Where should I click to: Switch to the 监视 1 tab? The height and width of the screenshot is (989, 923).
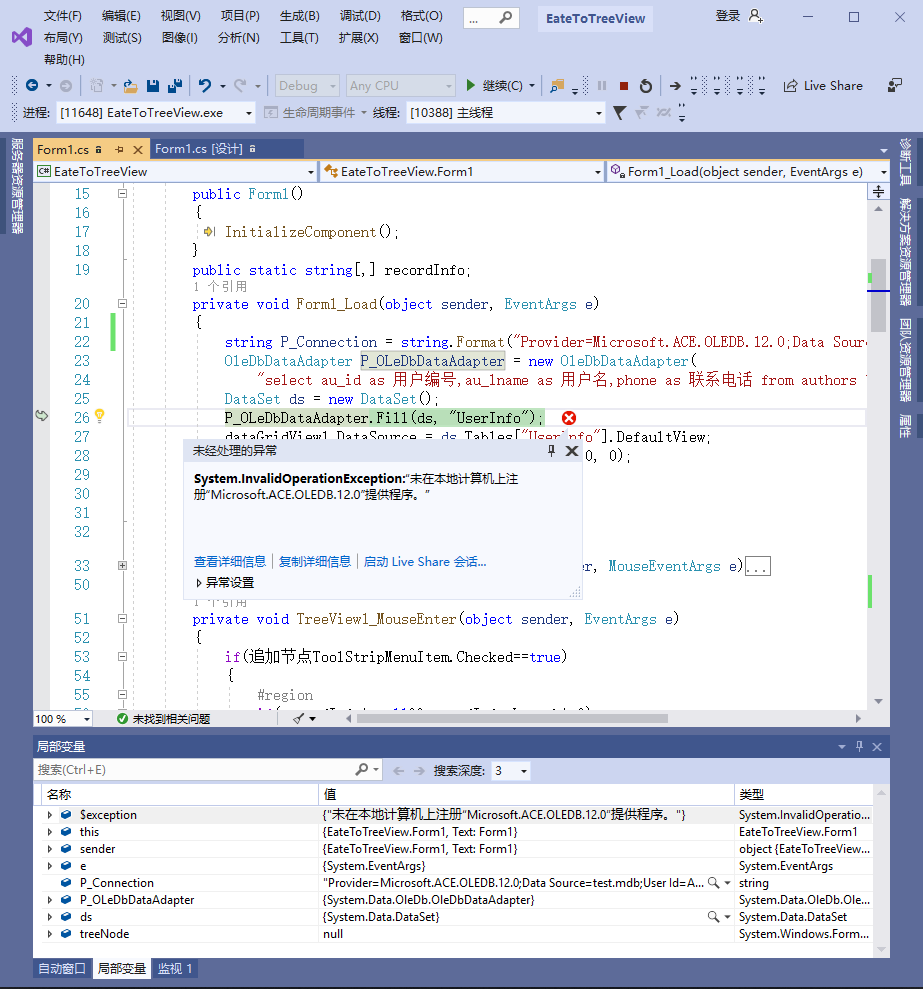(174, 969)
